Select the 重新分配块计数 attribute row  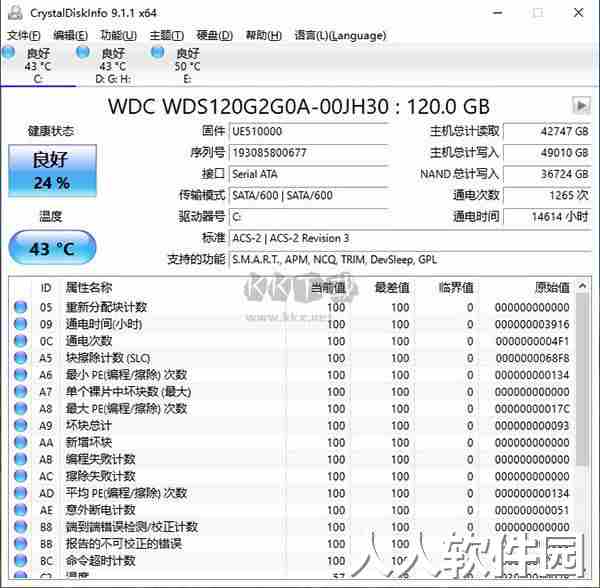292,307
